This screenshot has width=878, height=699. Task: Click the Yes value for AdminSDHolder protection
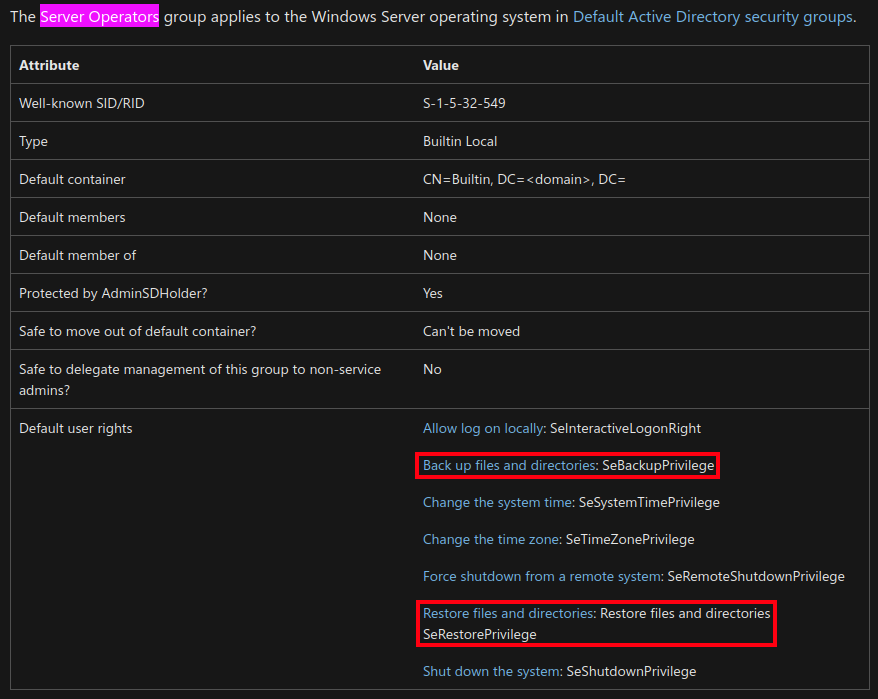[432, 293]
